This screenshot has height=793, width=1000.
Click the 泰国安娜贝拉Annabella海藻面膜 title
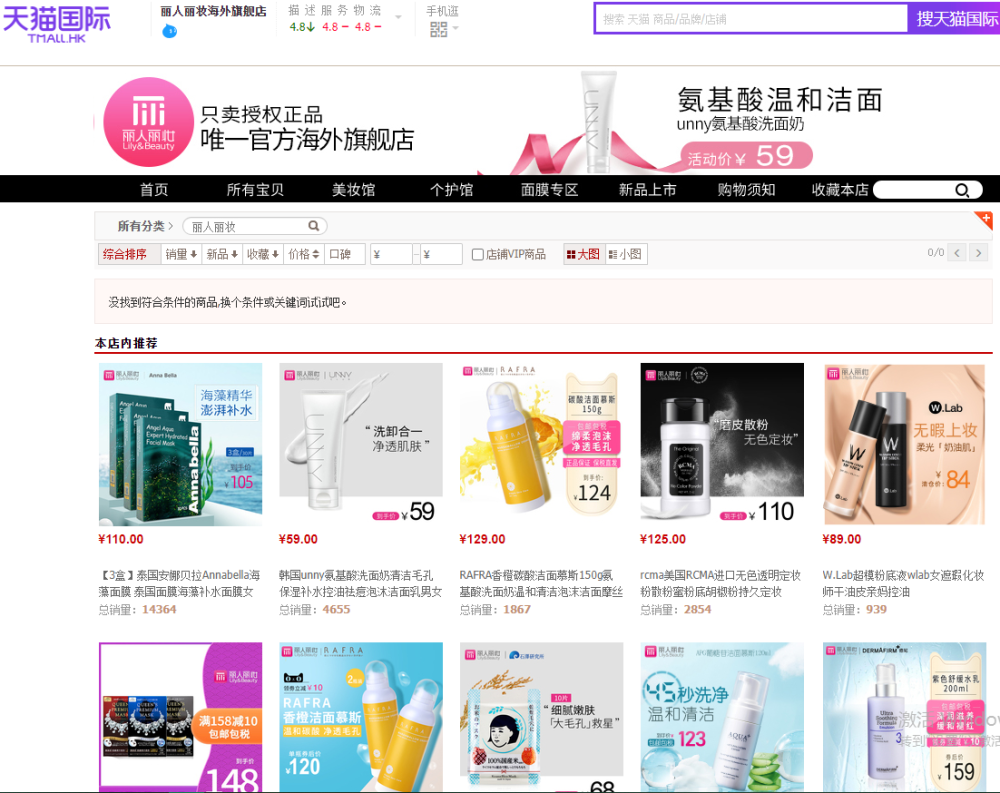click(x=179, y=583)
